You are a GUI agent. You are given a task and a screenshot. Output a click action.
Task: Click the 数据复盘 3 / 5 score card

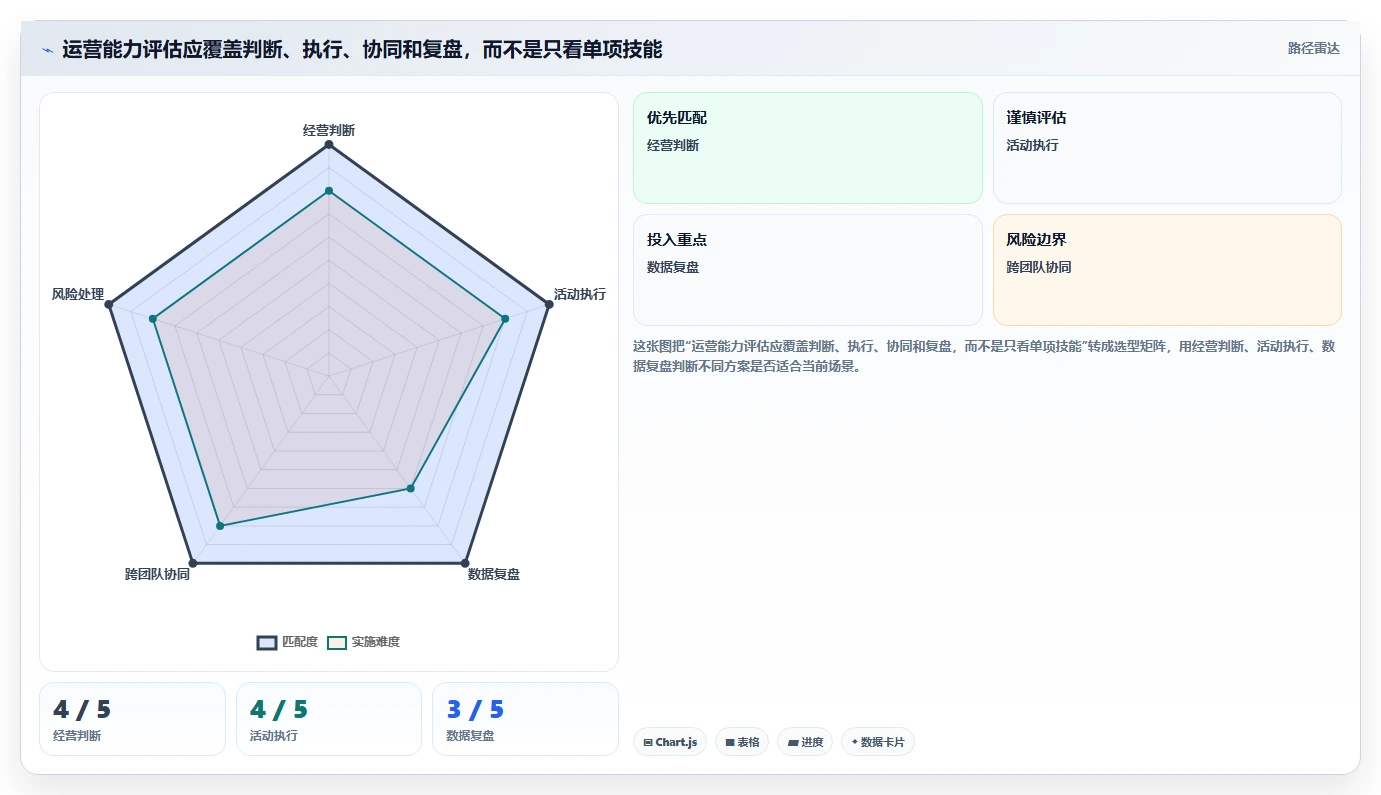(525, 719)
